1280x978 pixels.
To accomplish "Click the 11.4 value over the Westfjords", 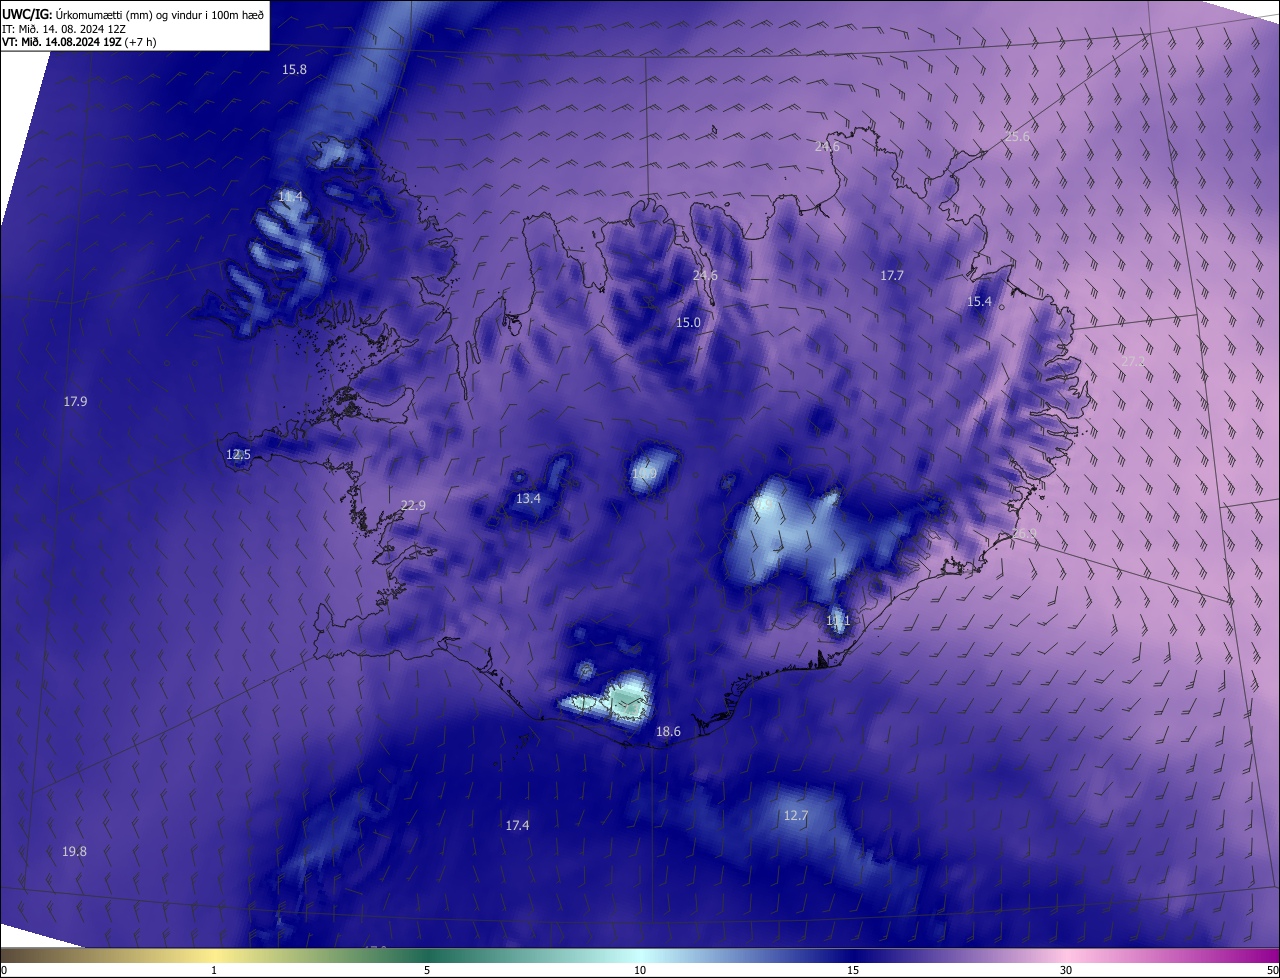I will 290,197.
